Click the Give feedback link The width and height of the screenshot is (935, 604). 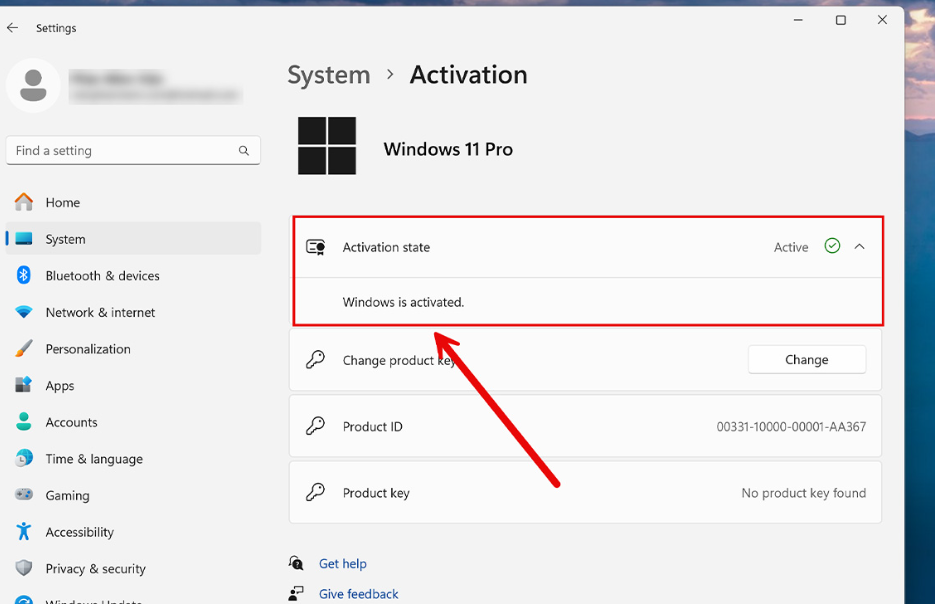click(358, 594)
